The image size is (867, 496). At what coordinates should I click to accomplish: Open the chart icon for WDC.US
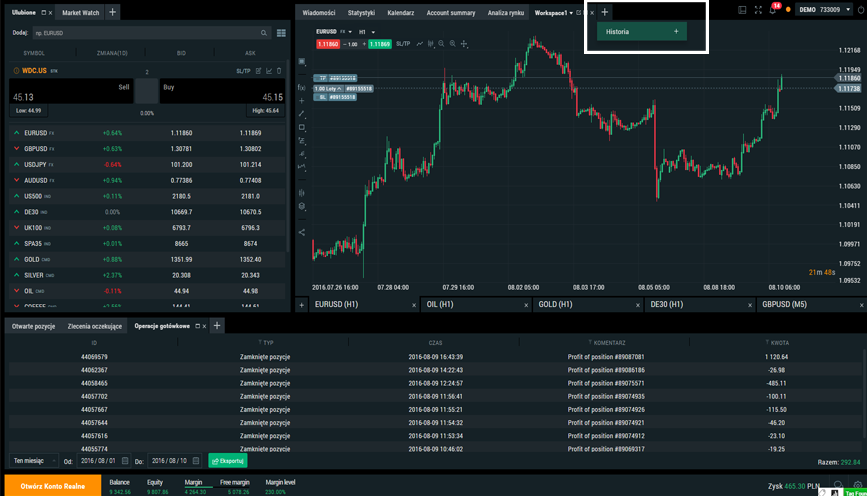[268, 71]
